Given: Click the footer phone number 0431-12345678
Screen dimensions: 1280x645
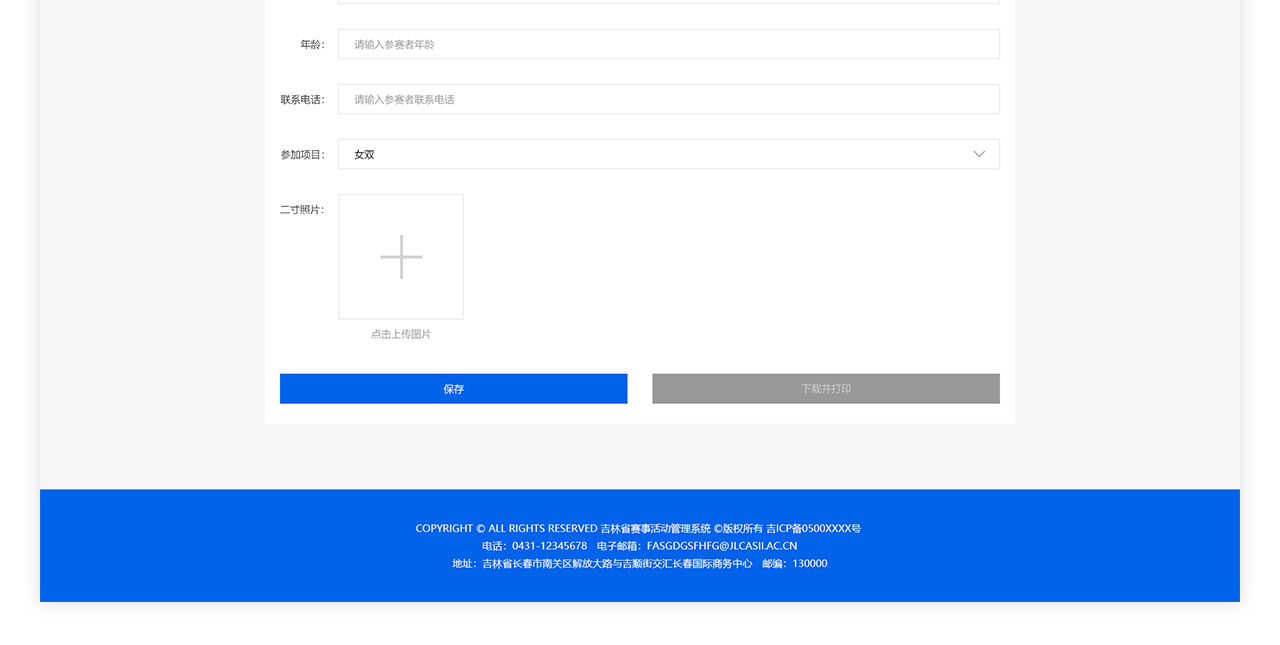Looking at the screenshot, I should 549,546.
